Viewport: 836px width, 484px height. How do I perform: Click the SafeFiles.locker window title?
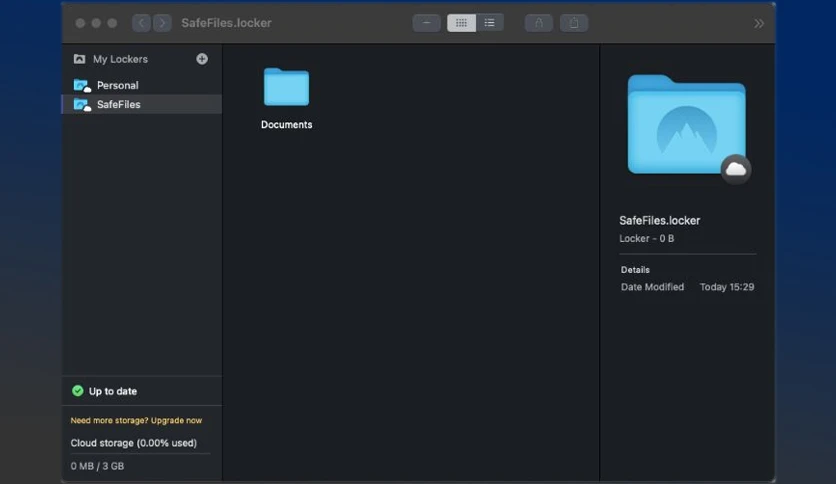[x=226, y=23]
